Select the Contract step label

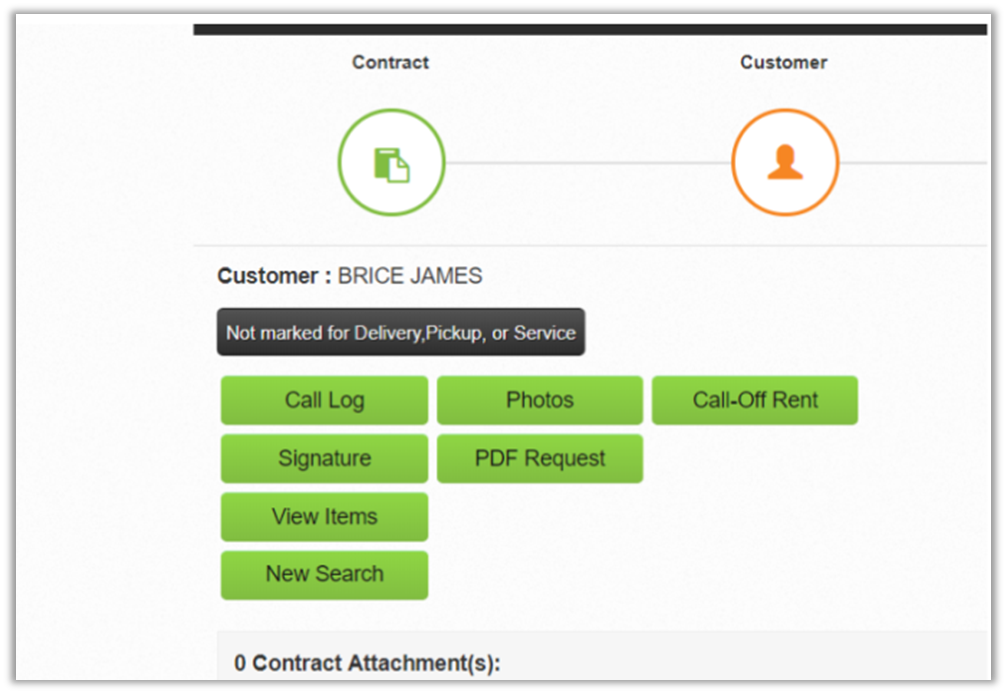point(390,62)
